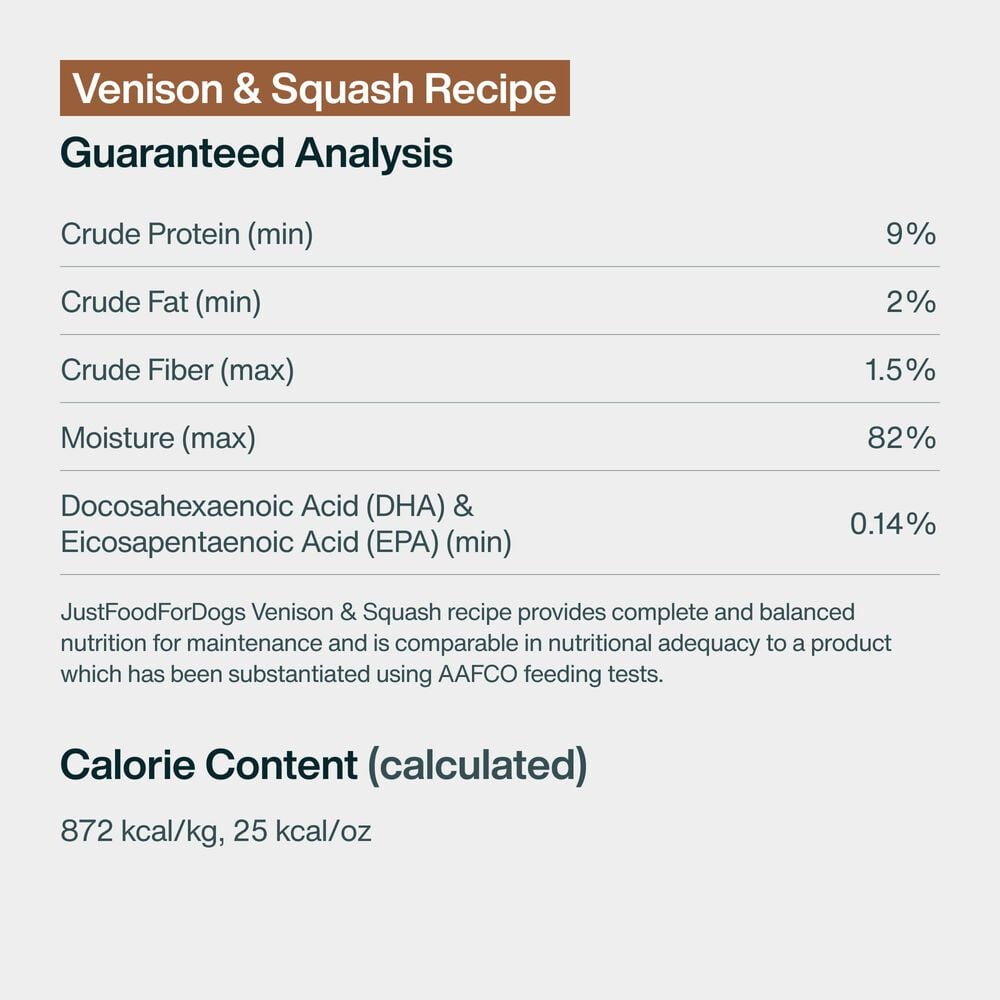The width and height of the screenshot is (1000, 1000).
Task: Click the Guaranteed Analysis heading
Action: (257, 153)
